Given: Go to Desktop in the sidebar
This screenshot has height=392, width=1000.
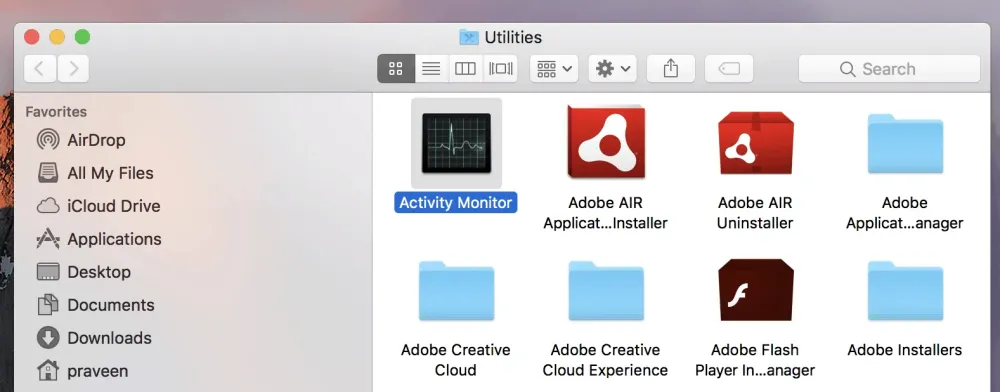Looking at the screenshot, I should click(84, 272).
